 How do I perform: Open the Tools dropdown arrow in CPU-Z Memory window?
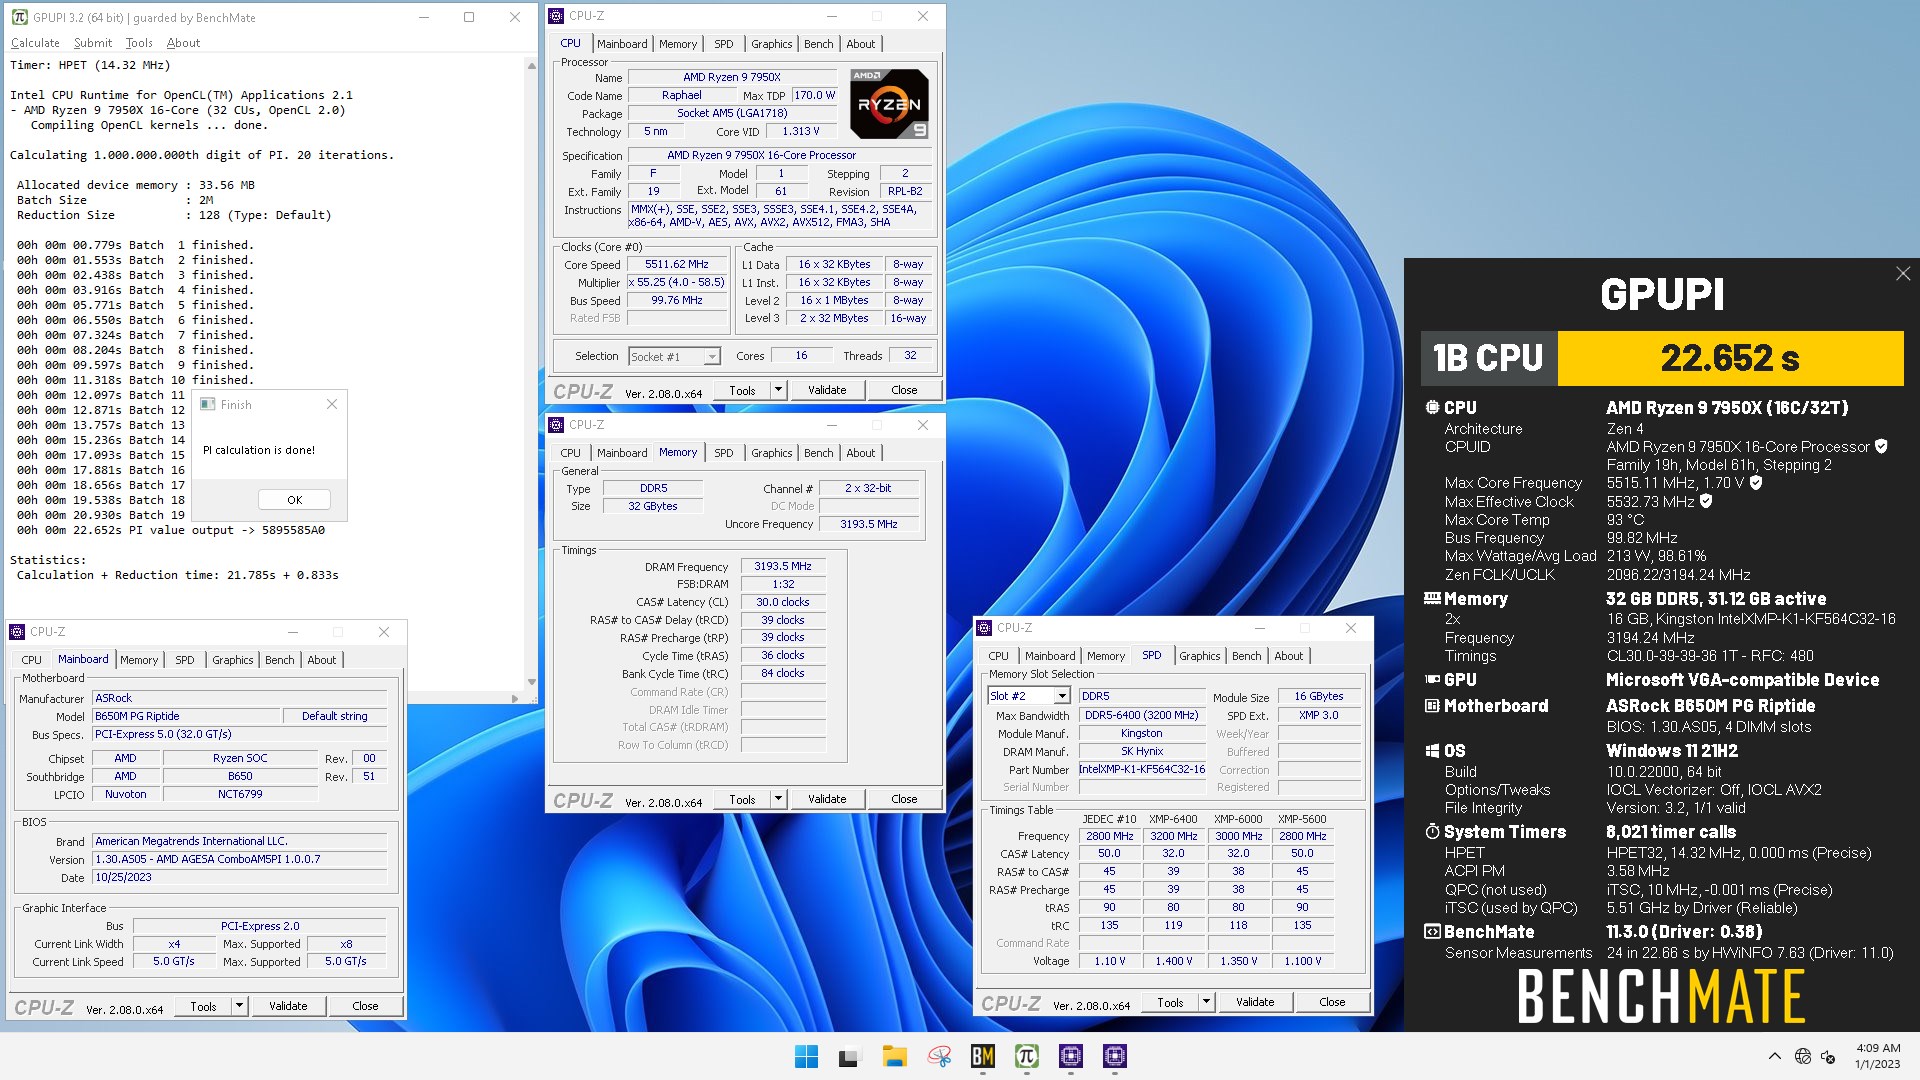click(x=778, y=799)
